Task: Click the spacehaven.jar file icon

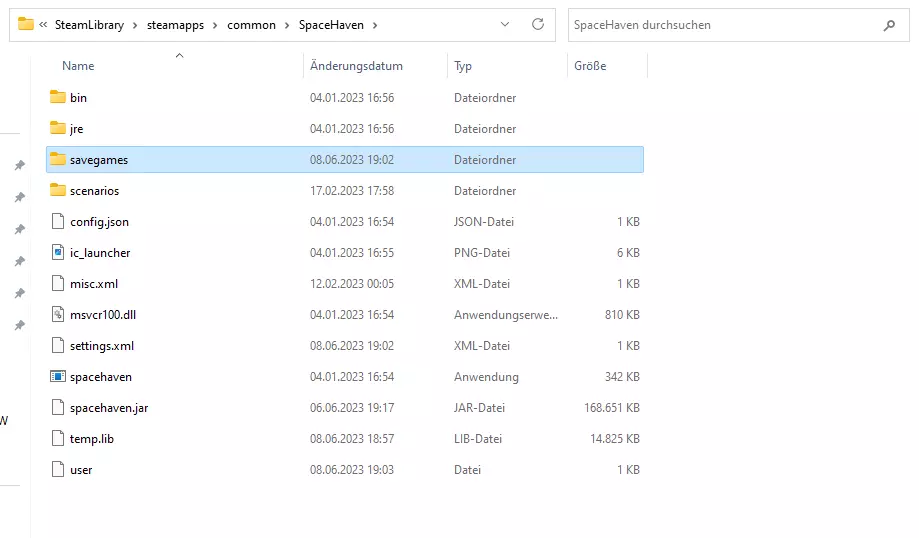Action: (57, 408)
